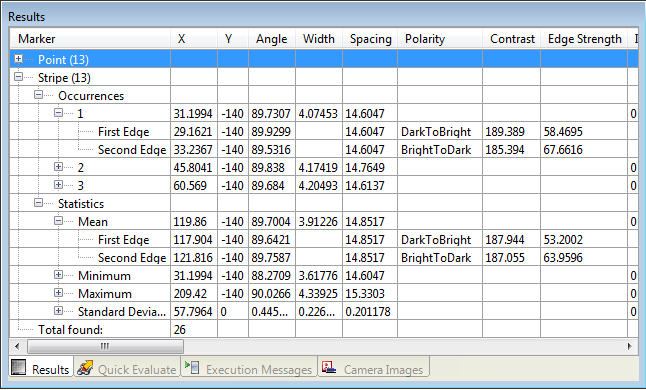Click the horizontal scrollbar left arrow
Image resolution: width=646 pixels, height=390 pixels.
click(17, 346)
